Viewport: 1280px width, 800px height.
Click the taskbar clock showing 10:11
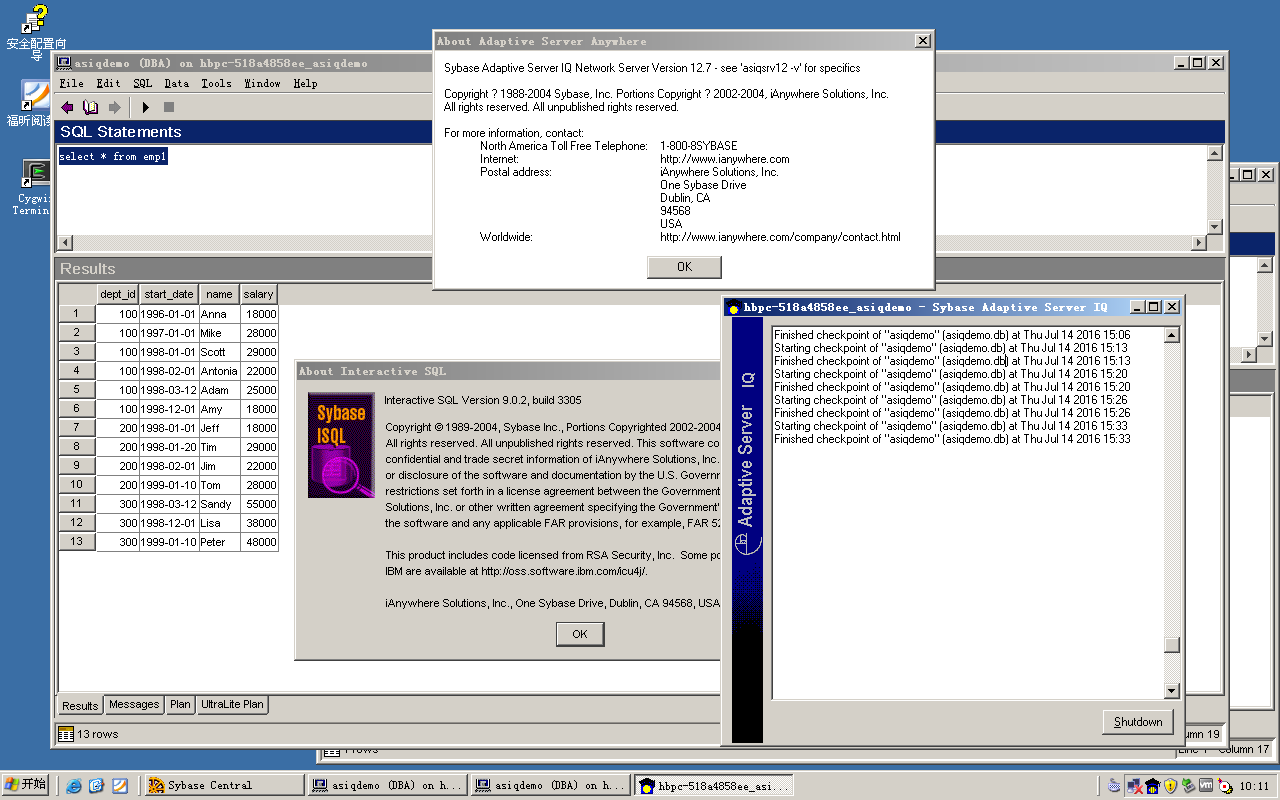pyautogui.click(x=1254, y=786)
